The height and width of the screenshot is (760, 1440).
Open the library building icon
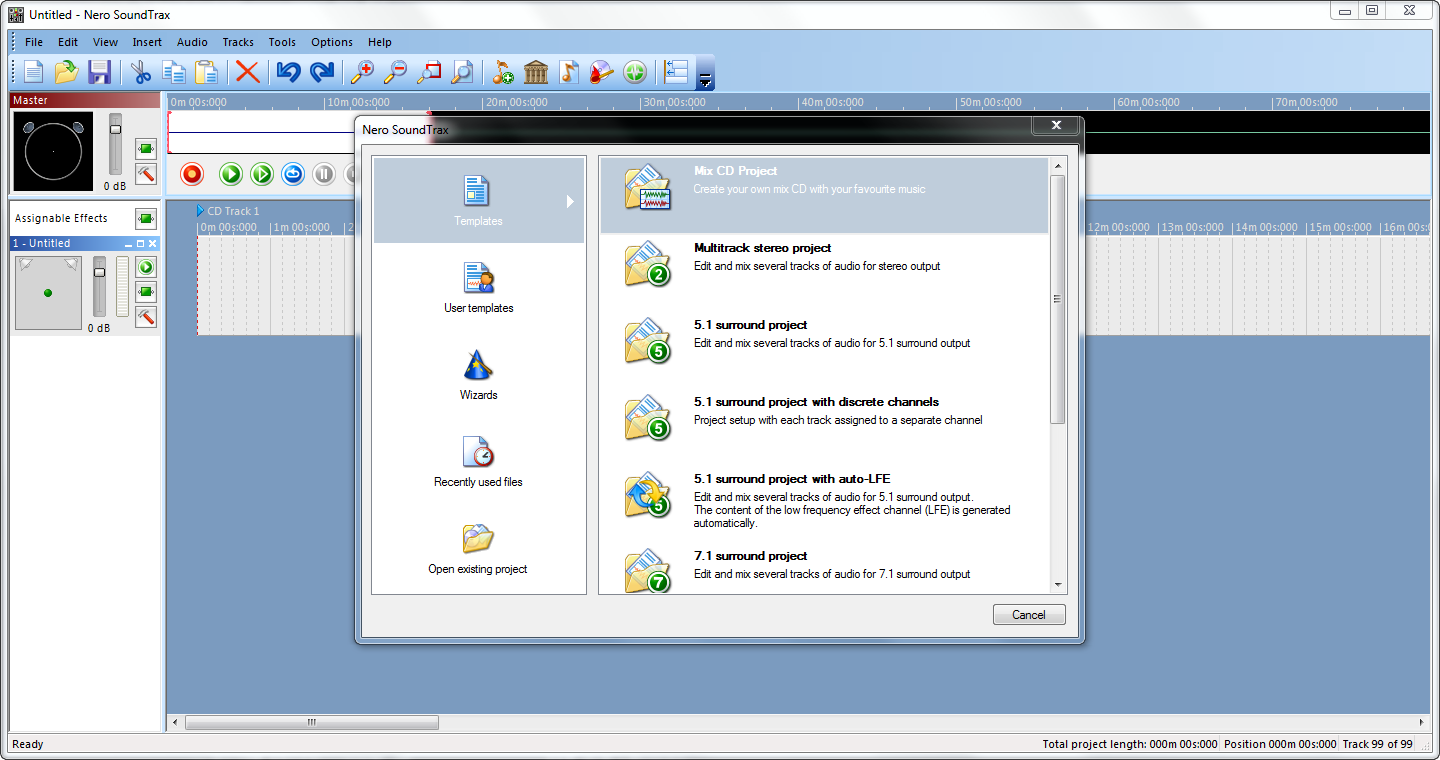coord(536,72)
